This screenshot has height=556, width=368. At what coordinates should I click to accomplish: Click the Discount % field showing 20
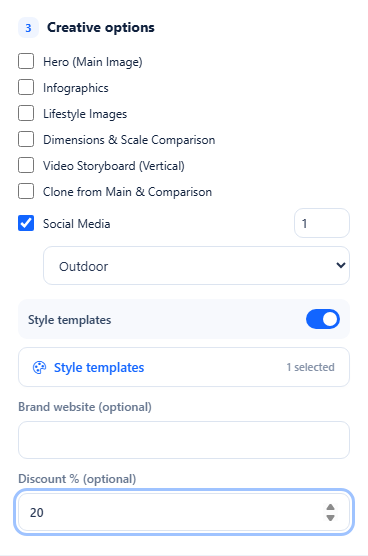tap(184, 512)
